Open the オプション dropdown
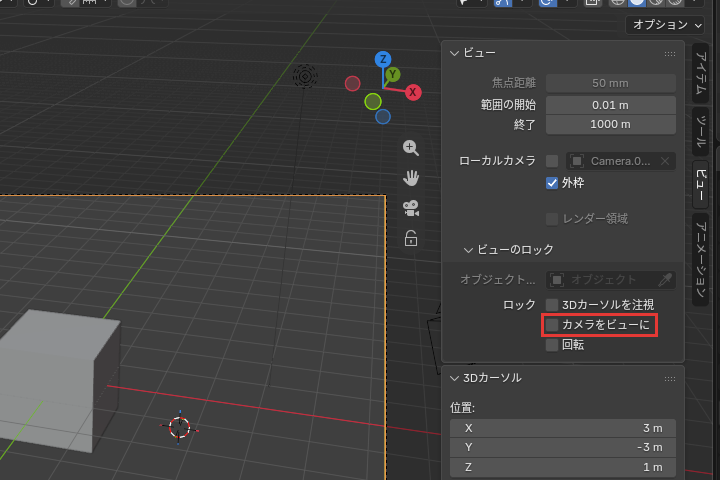720x480 pixels. tap(665, 25)
